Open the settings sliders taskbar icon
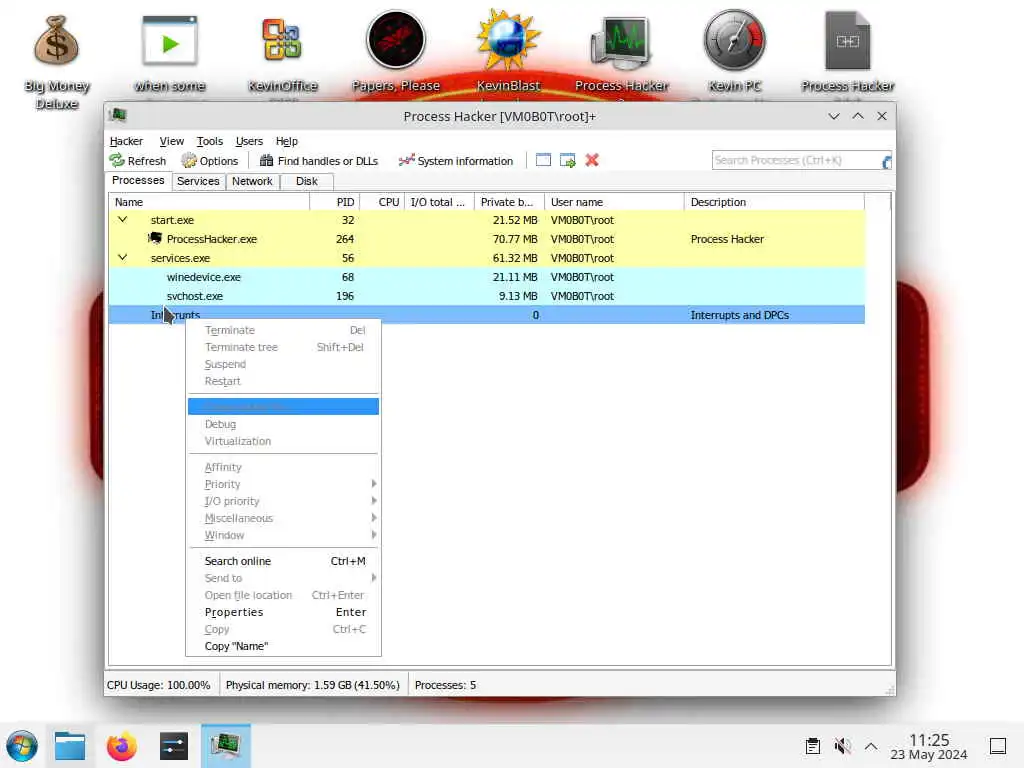The width and height of the screenshot is (1024, 768). [x=174, y=746]
